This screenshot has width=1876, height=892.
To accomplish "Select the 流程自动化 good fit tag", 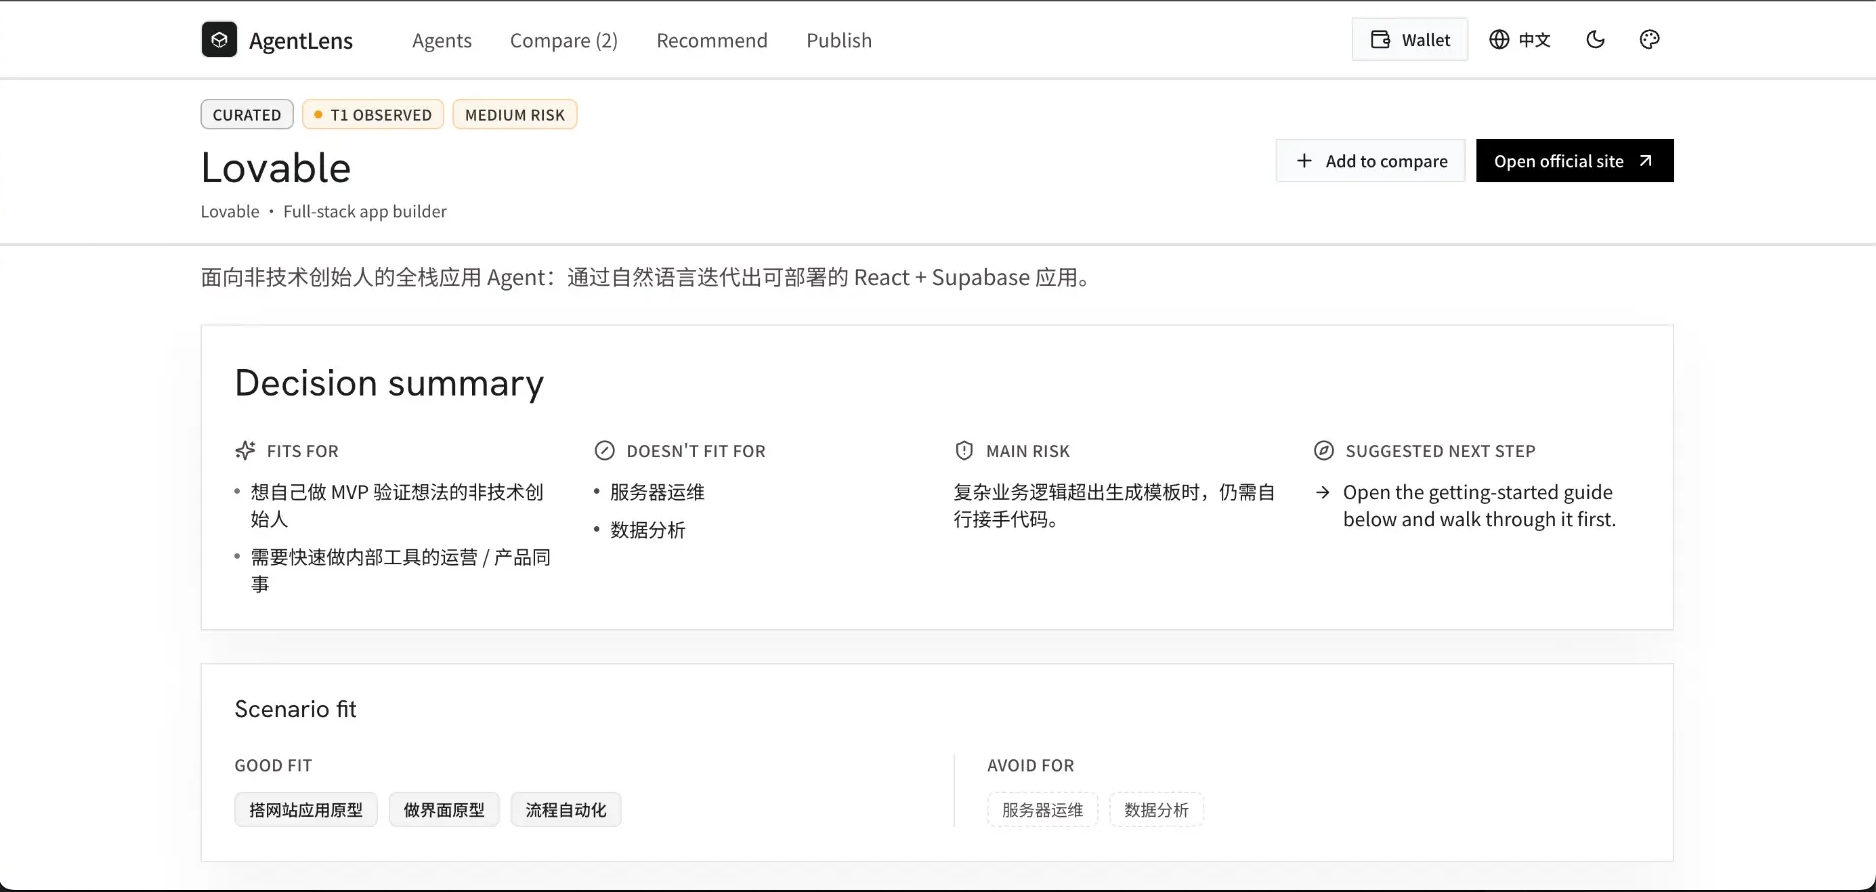I will (566, 810).
